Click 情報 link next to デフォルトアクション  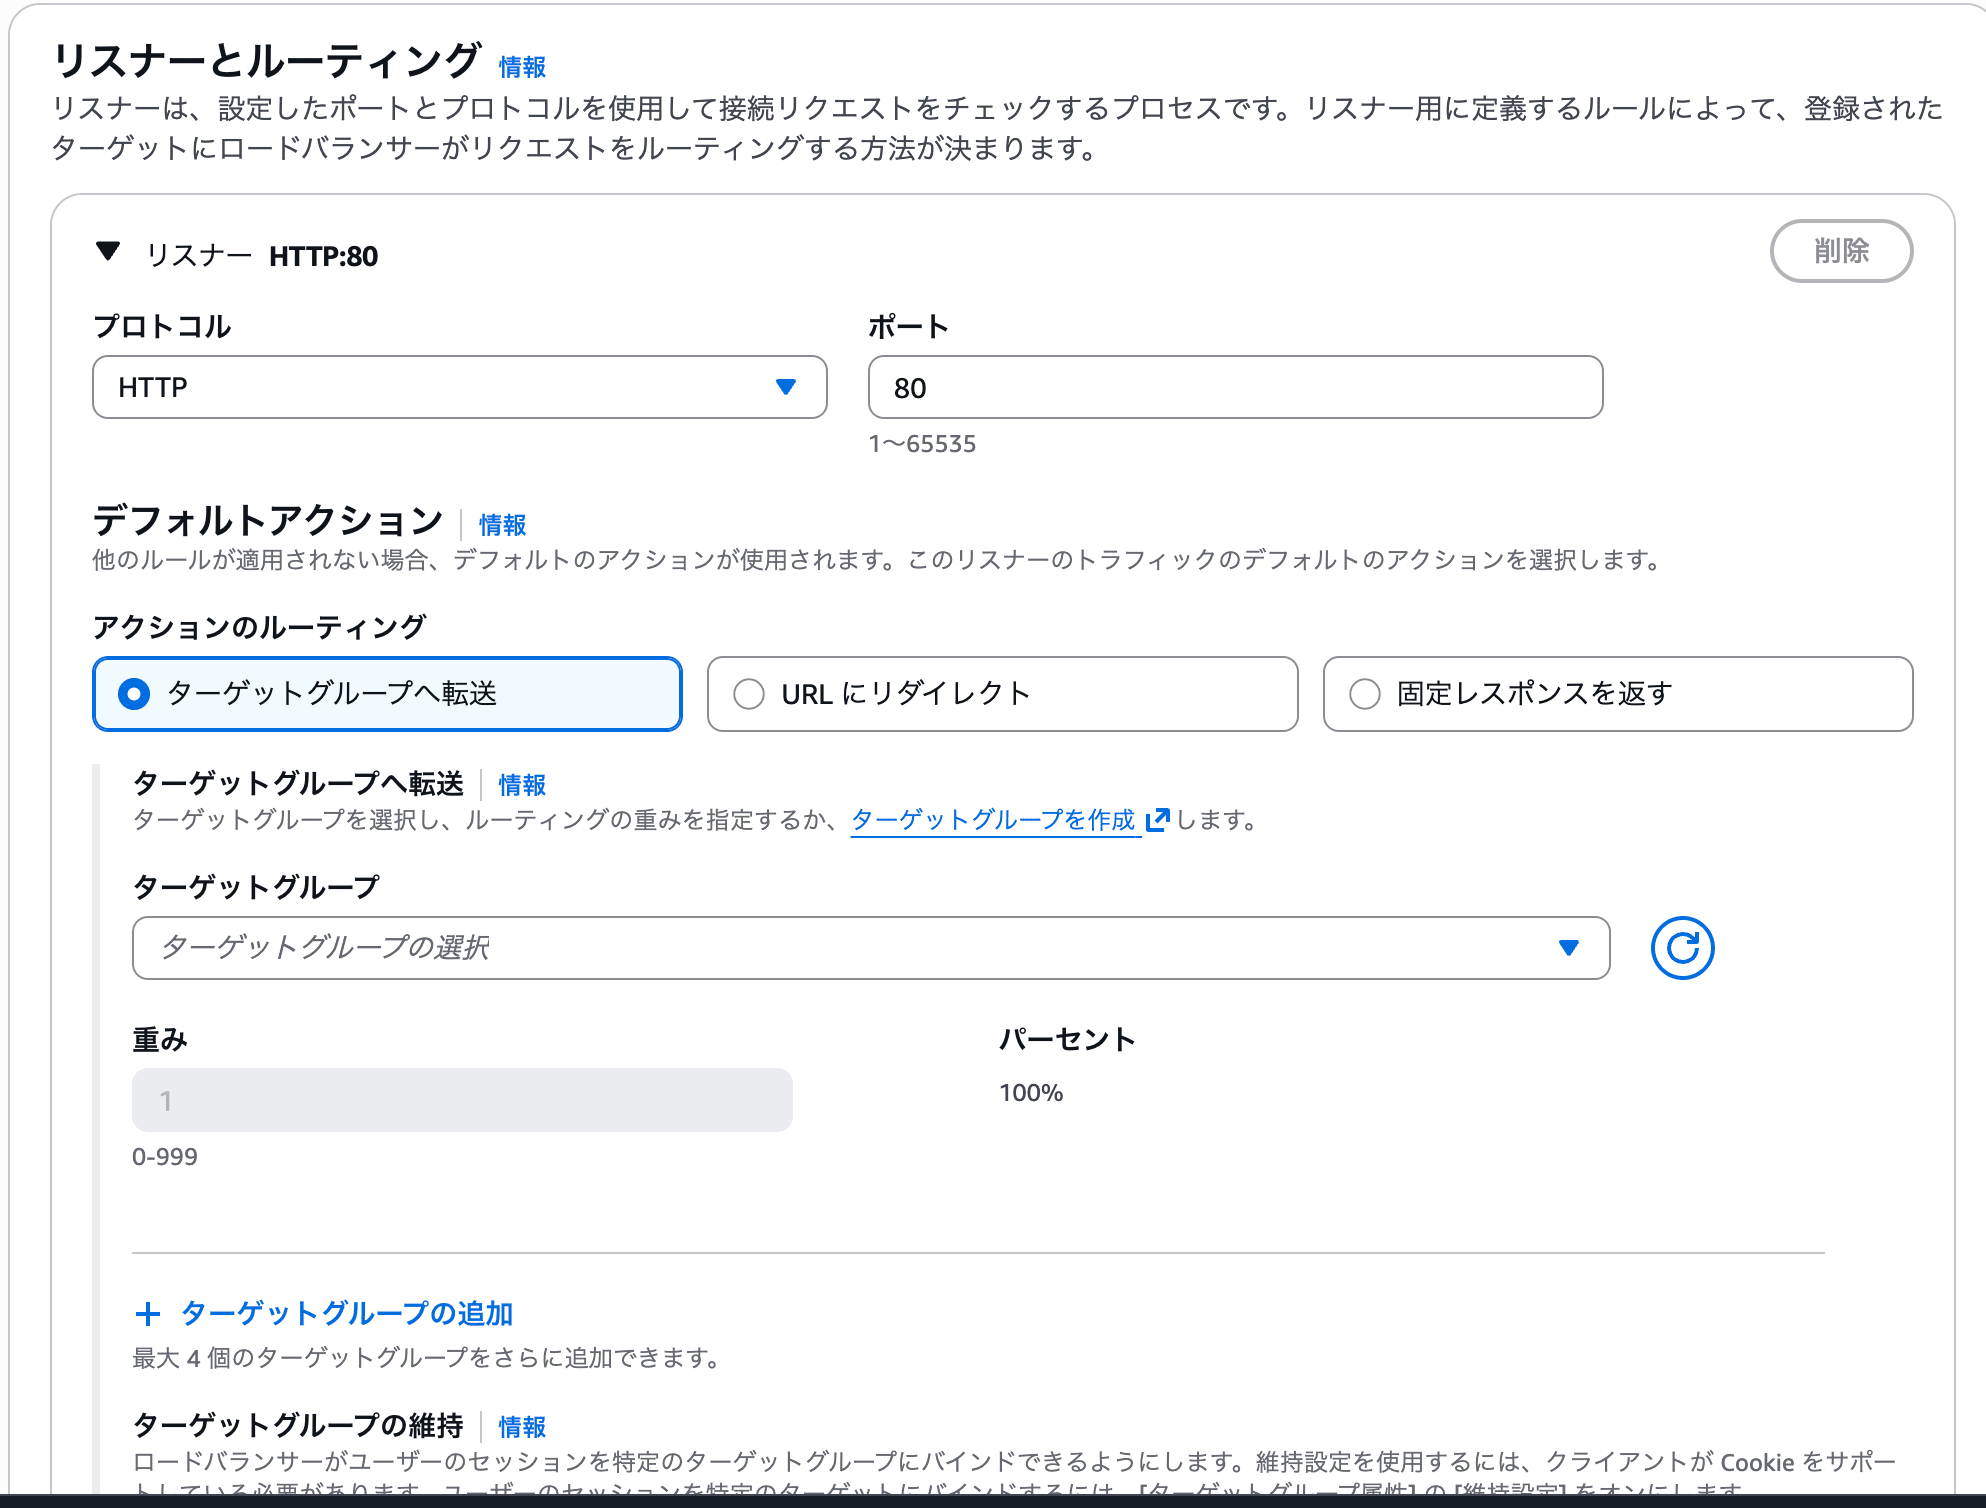click(x=502, y=525)
